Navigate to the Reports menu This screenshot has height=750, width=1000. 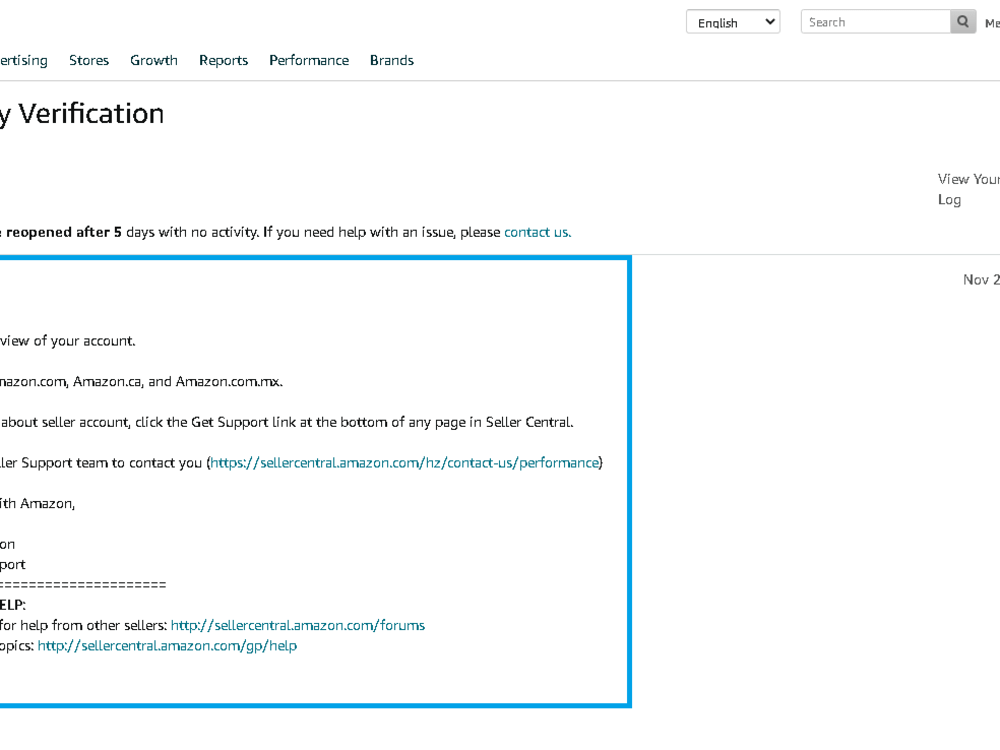pos(223,60)
